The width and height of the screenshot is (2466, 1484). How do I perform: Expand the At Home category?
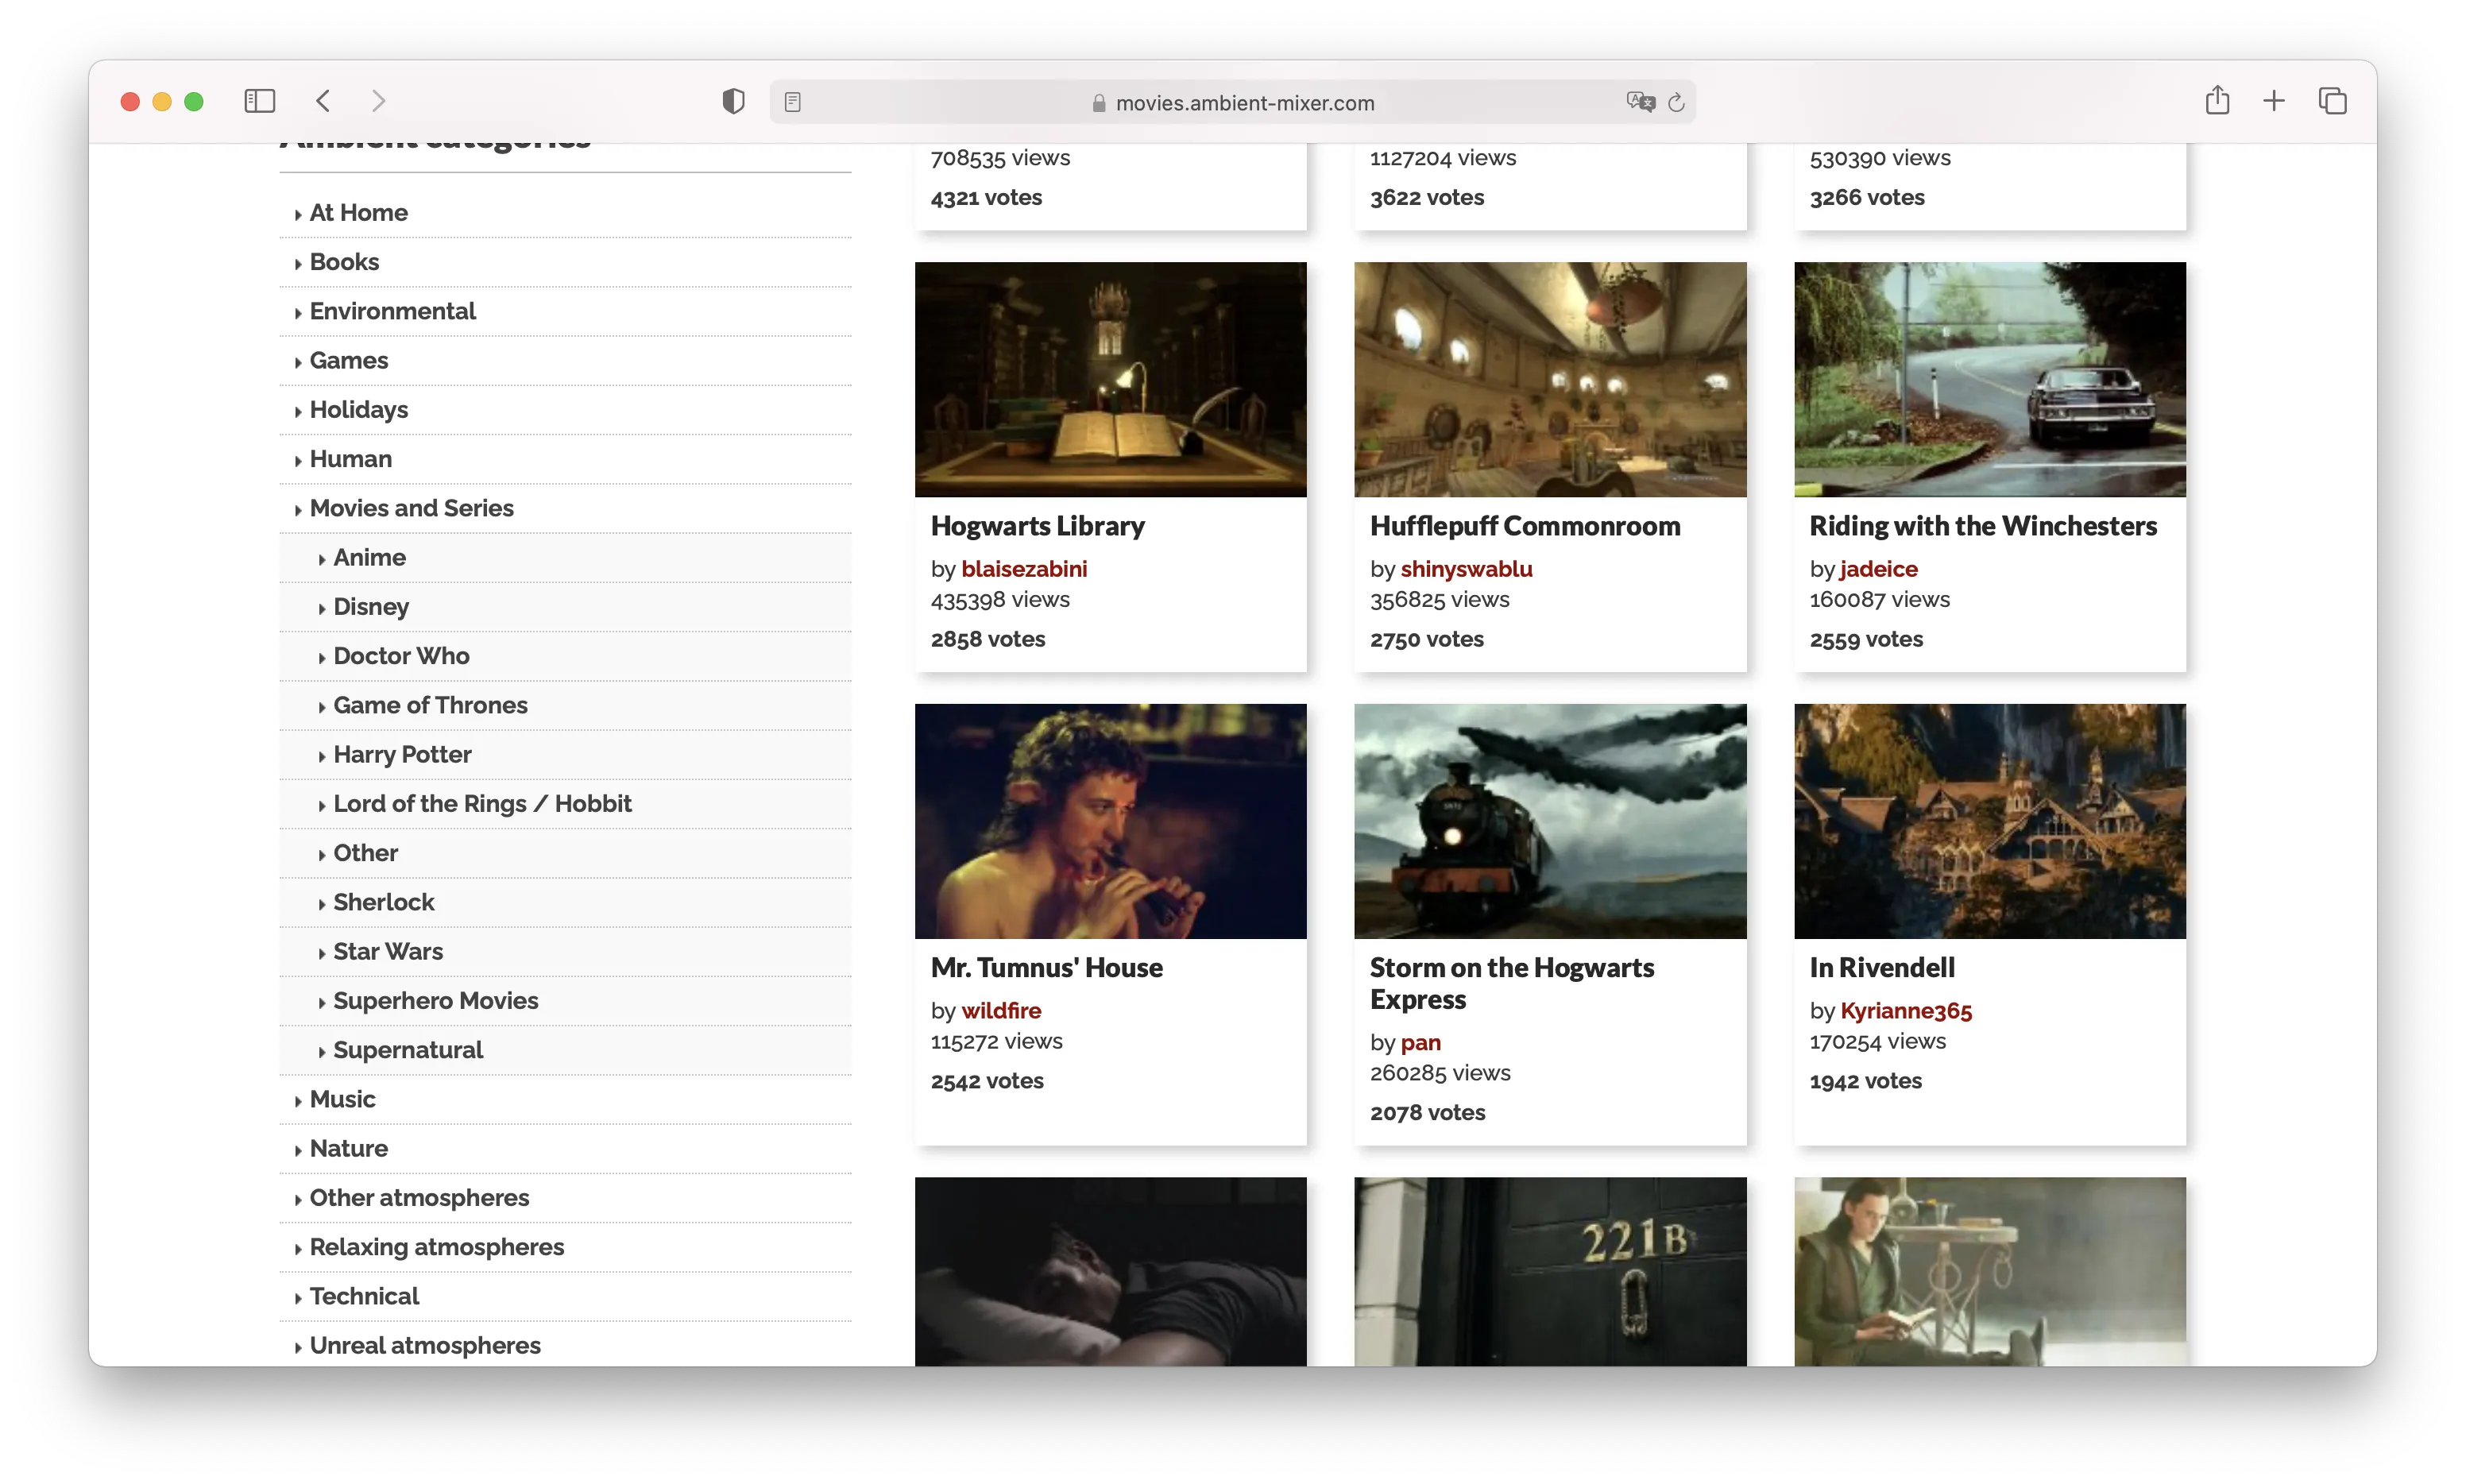point(358,213)
